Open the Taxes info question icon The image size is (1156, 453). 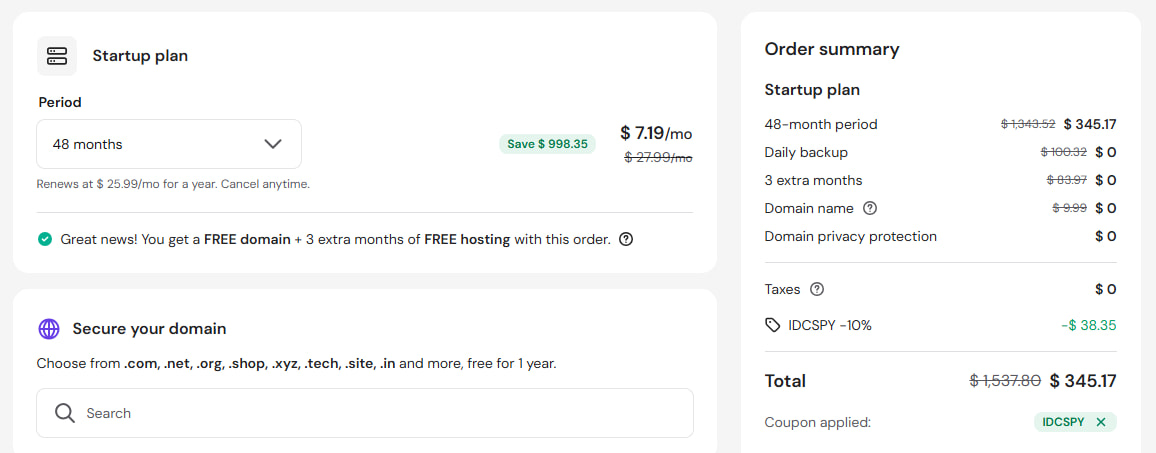tap(816, 289)
